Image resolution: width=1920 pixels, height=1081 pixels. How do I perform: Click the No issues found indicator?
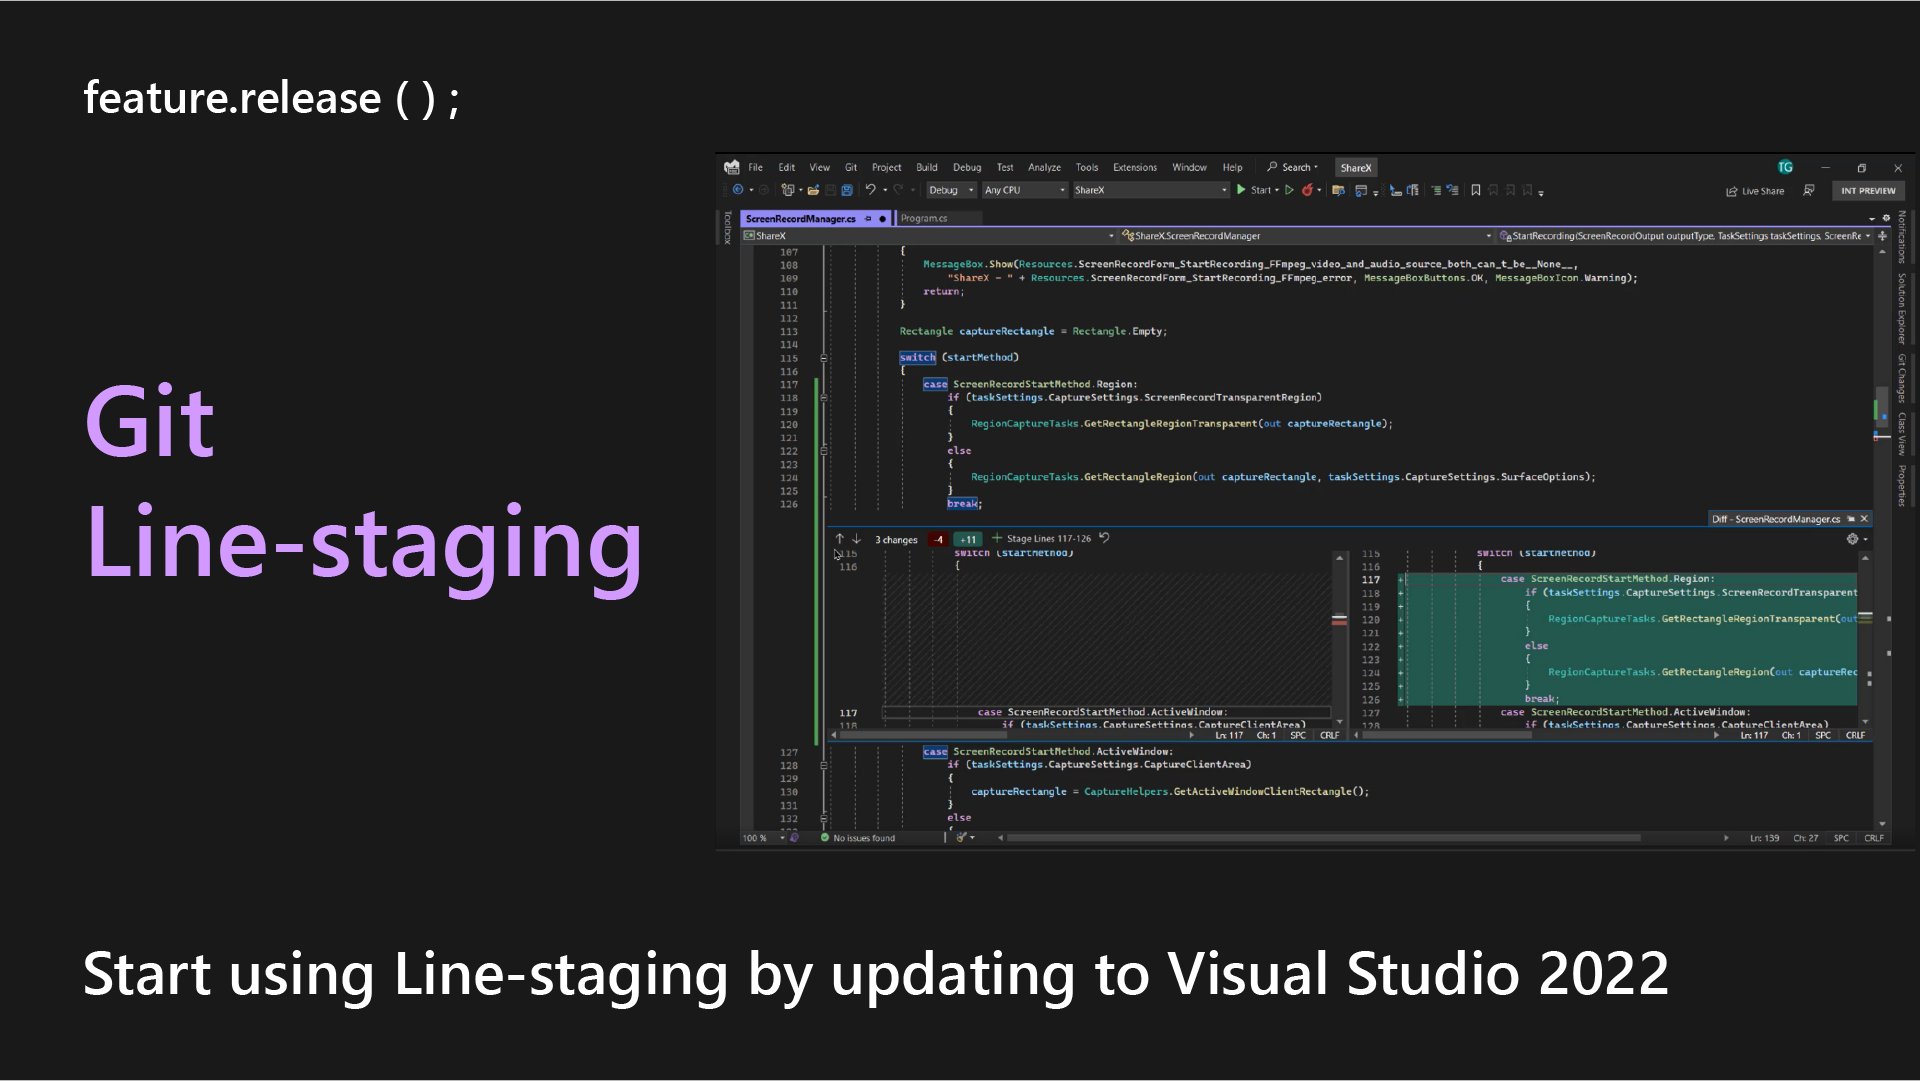pos(858,838)
